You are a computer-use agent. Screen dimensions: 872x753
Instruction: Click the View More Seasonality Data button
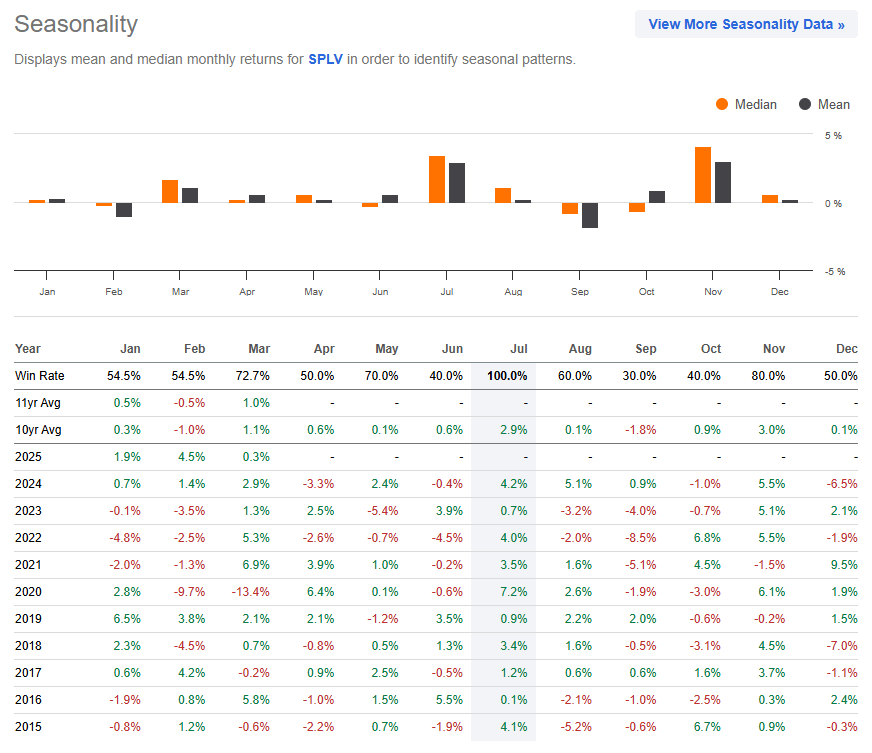click(x=746, y=23)
